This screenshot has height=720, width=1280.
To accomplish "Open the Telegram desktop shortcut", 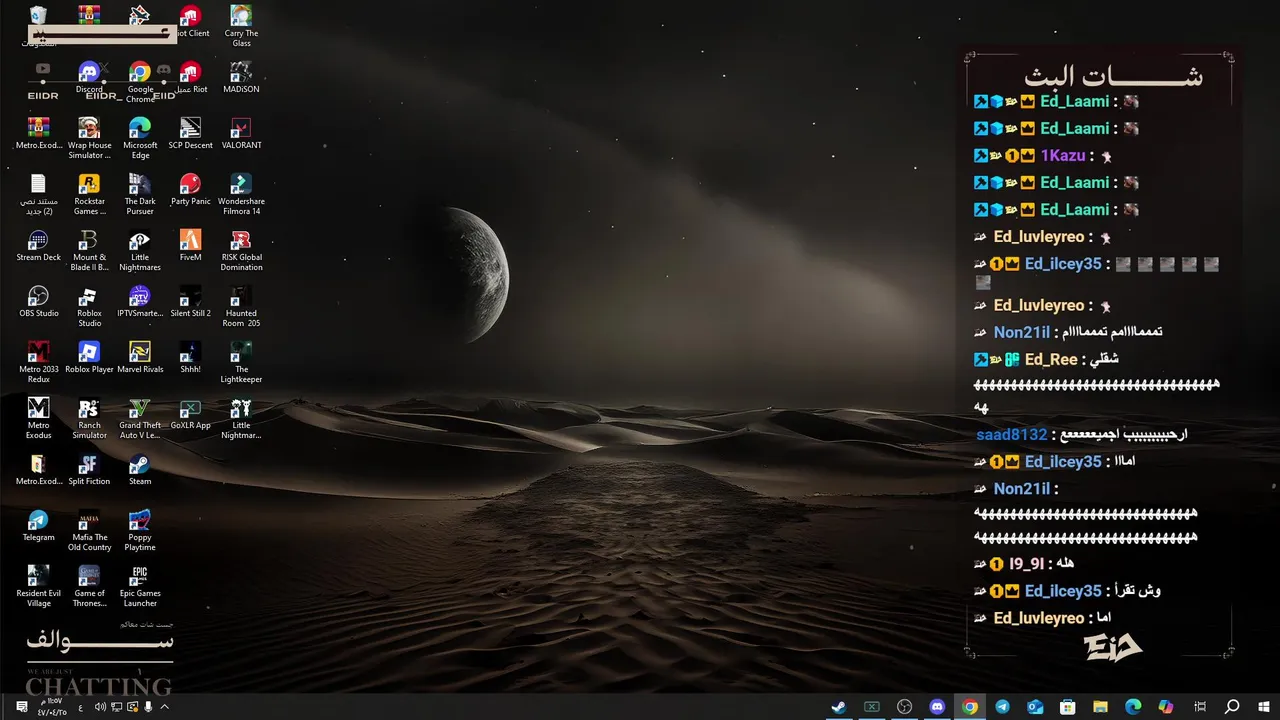I will [38, 525].
